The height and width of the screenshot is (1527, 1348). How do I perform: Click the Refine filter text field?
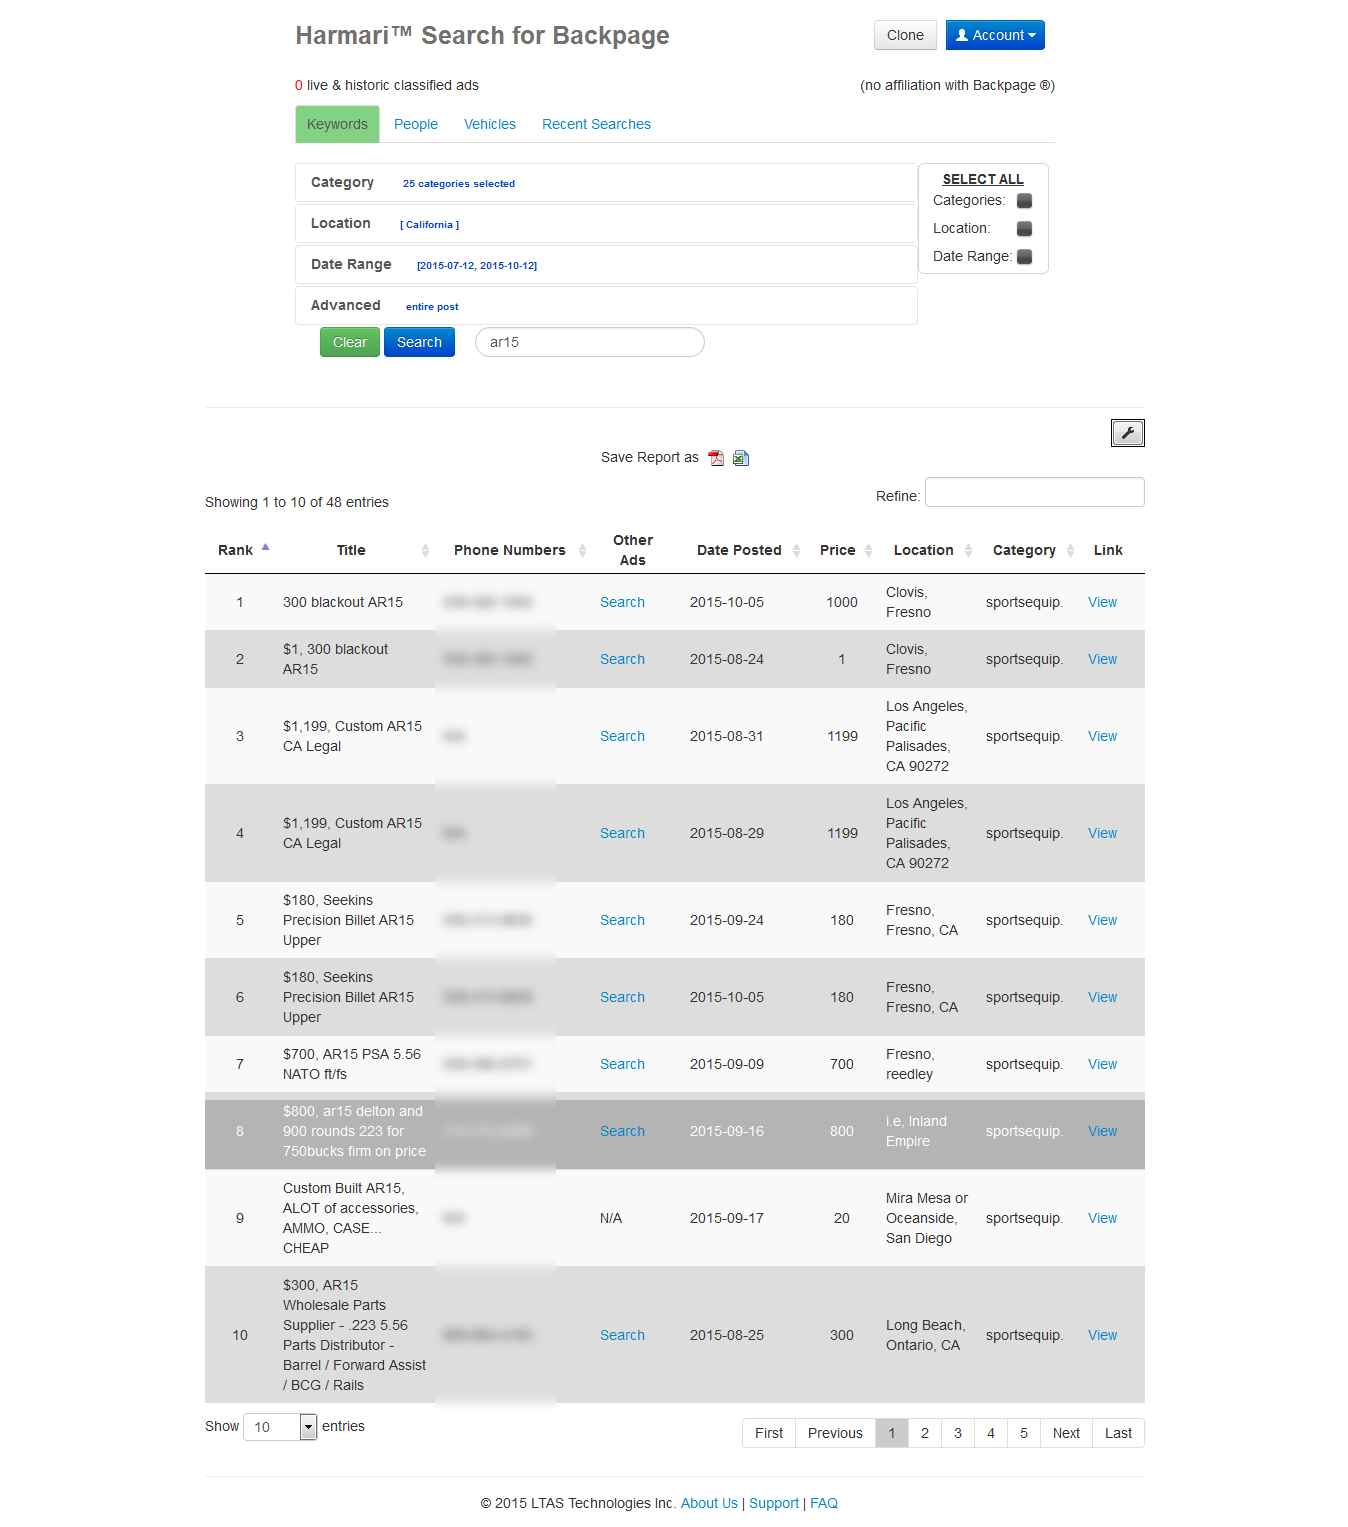pyautogui.click(x=1034, y=492)
